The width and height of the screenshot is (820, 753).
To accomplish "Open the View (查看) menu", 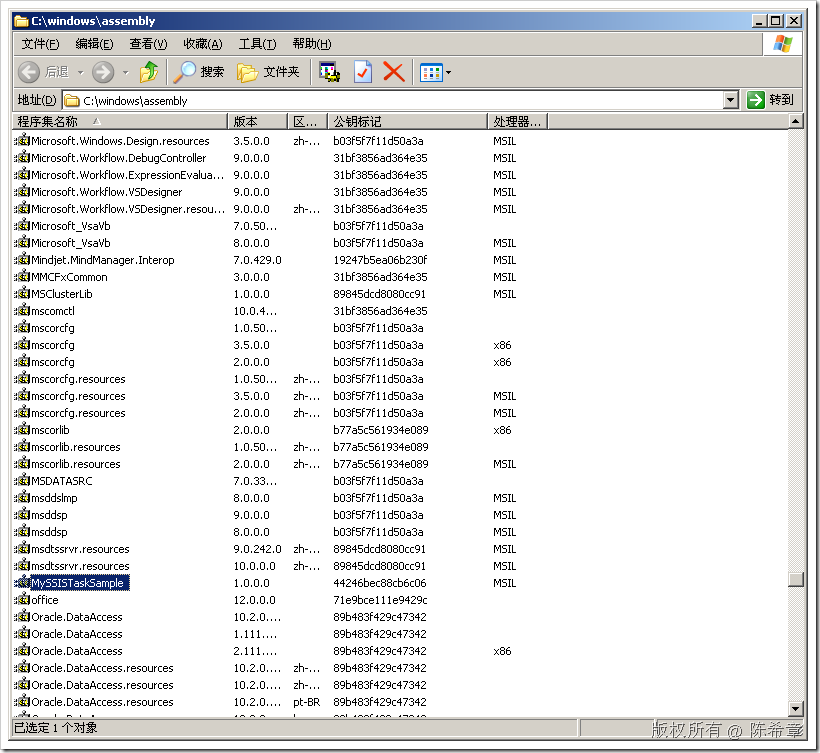I will tap(148, 44).
